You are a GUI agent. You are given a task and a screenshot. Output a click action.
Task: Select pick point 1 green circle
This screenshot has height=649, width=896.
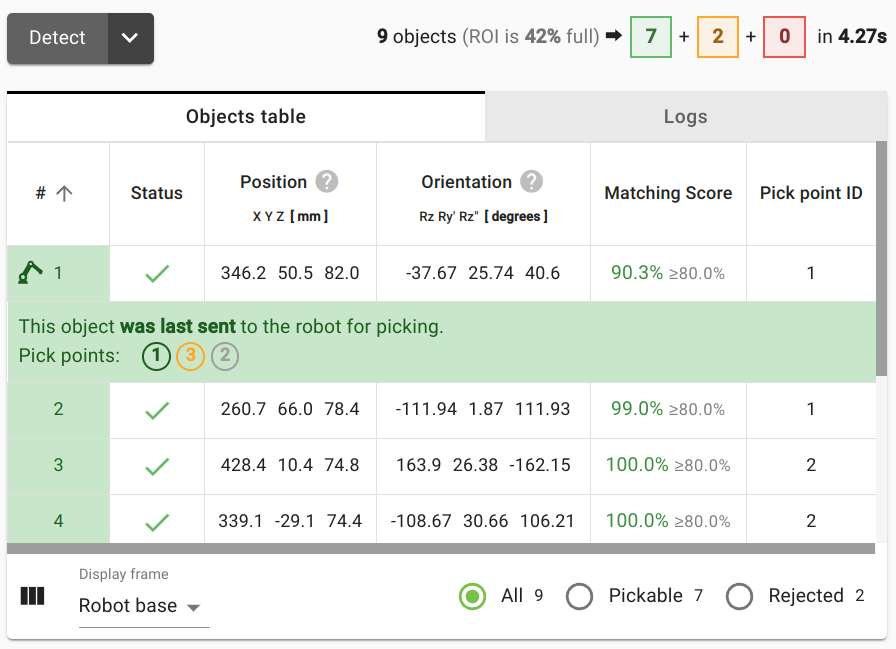tap(156, 356)
